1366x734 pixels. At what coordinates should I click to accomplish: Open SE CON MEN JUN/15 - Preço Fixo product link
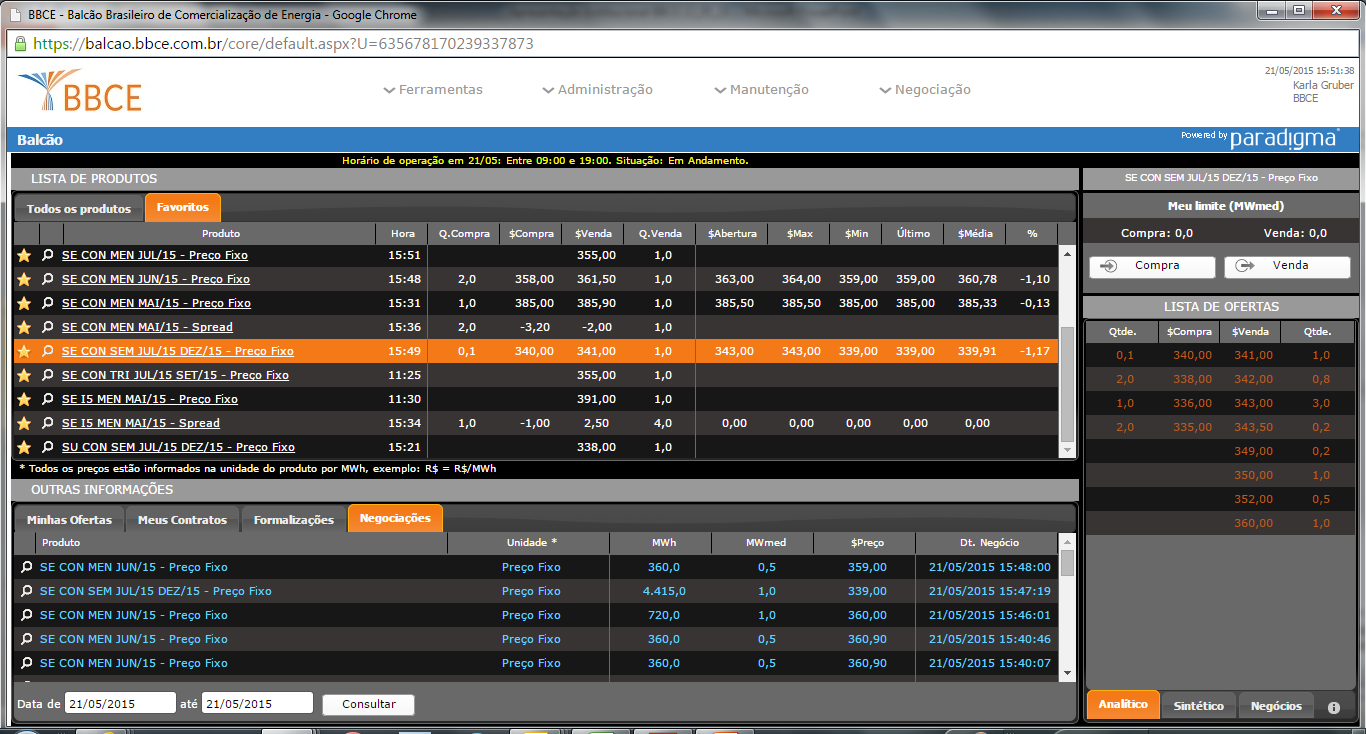click(156, 279)
